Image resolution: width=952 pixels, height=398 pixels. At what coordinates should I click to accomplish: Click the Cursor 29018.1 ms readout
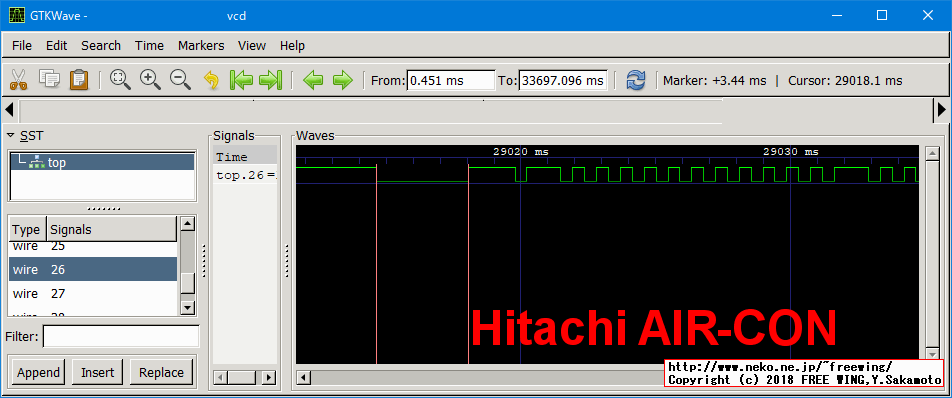845,81
